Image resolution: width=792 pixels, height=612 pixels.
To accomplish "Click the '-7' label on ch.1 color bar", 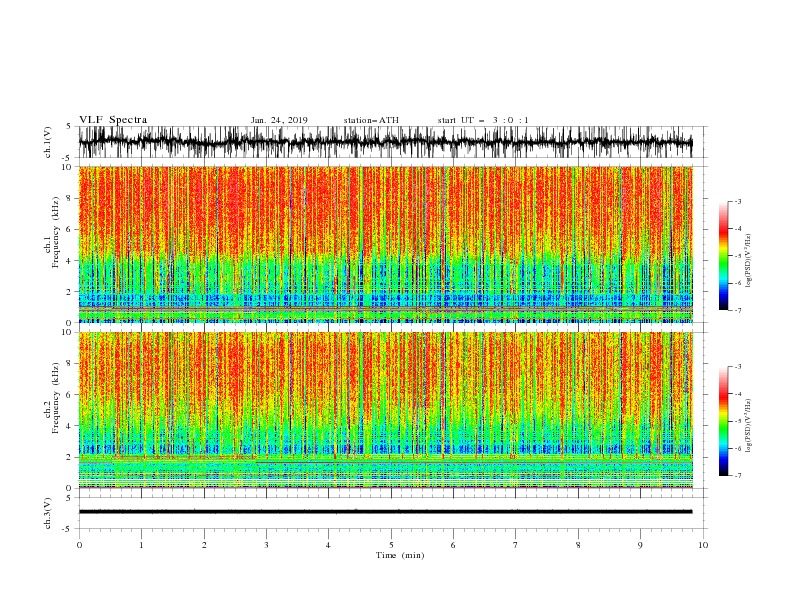I will (738, 310).
